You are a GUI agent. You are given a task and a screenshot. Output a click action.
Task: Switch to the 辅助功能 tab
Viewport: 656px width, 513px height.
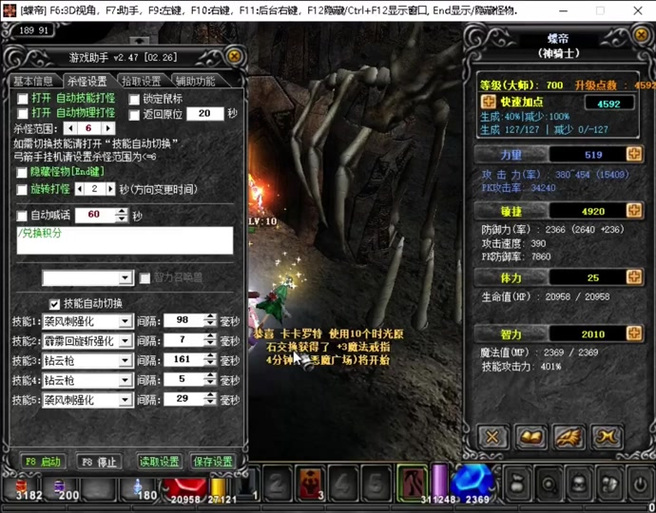pos(195,81)
